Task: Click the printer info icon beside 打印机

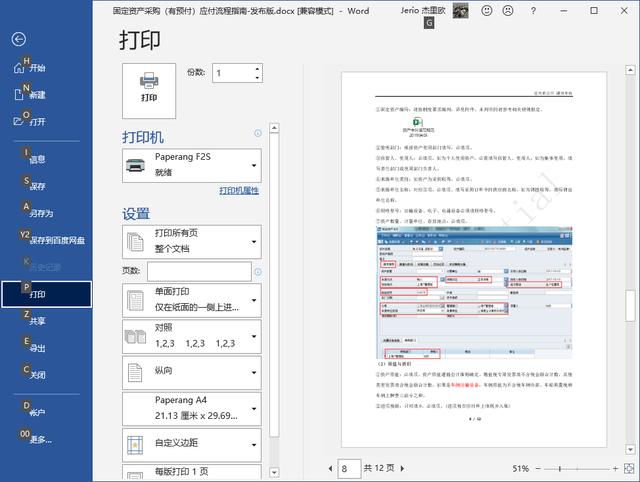Action: click(x=258, y=133)
